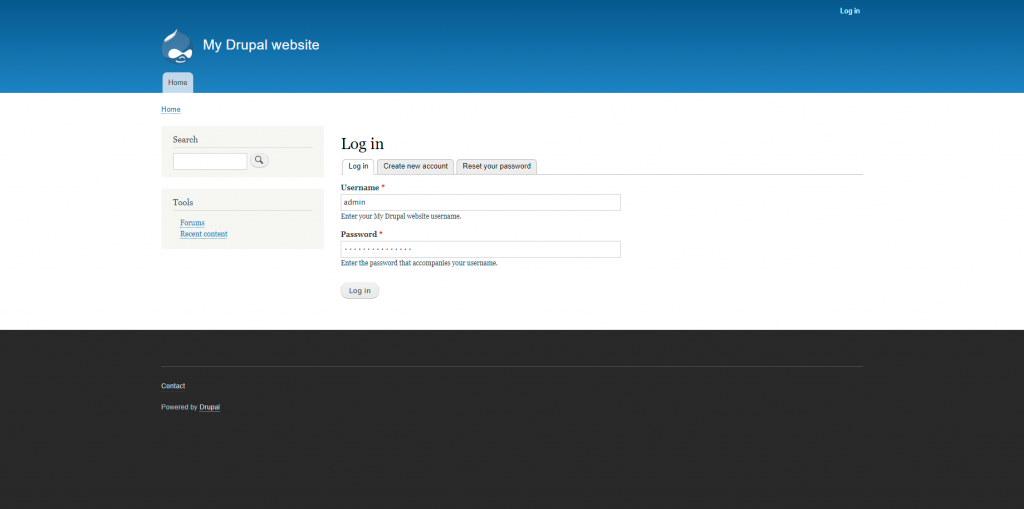This screenshot has width=1024, height=509.
Task: Focus the Search text box in sidebar
Action: click(x=210, y=161)
